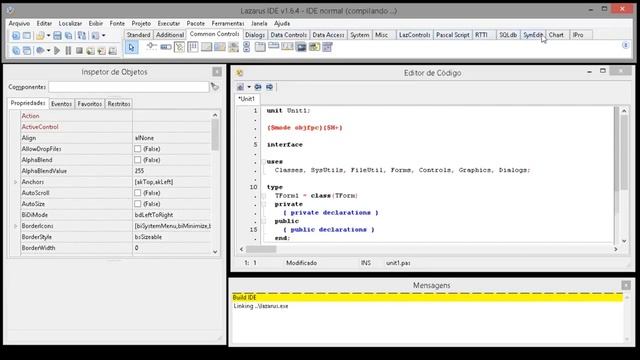Image resolution: width=640 pixels, height=360 pixels.
Task: Click the Pause execution icon
Action: click(x=68, y=50)
